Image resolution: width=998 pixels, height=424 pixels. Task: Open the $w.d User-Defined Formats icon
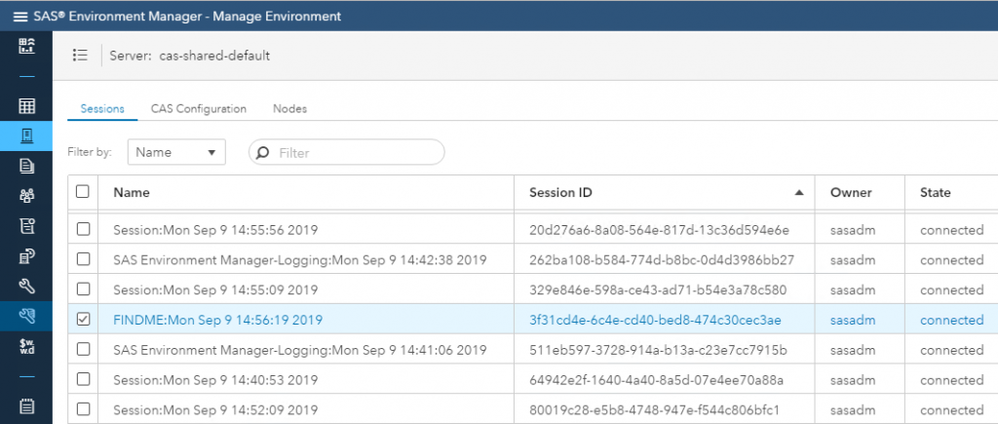(x=27, y=346)
